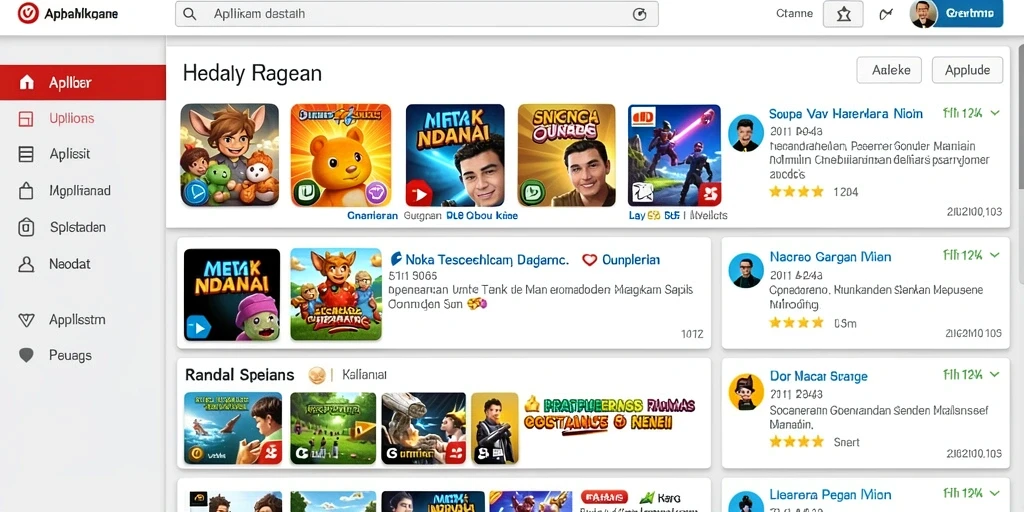Viewport: 1024px width, 512px height.
Task: Expand the chevron beside Nacreo Gargan Mian
Action: click(x=995, y=255)
